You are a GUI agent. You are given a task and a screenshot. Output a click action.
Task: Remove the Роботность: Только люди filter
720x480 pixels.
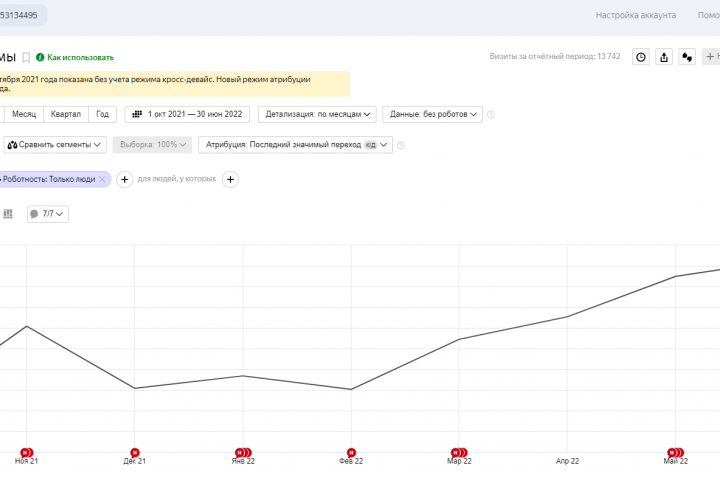(102, 180)
